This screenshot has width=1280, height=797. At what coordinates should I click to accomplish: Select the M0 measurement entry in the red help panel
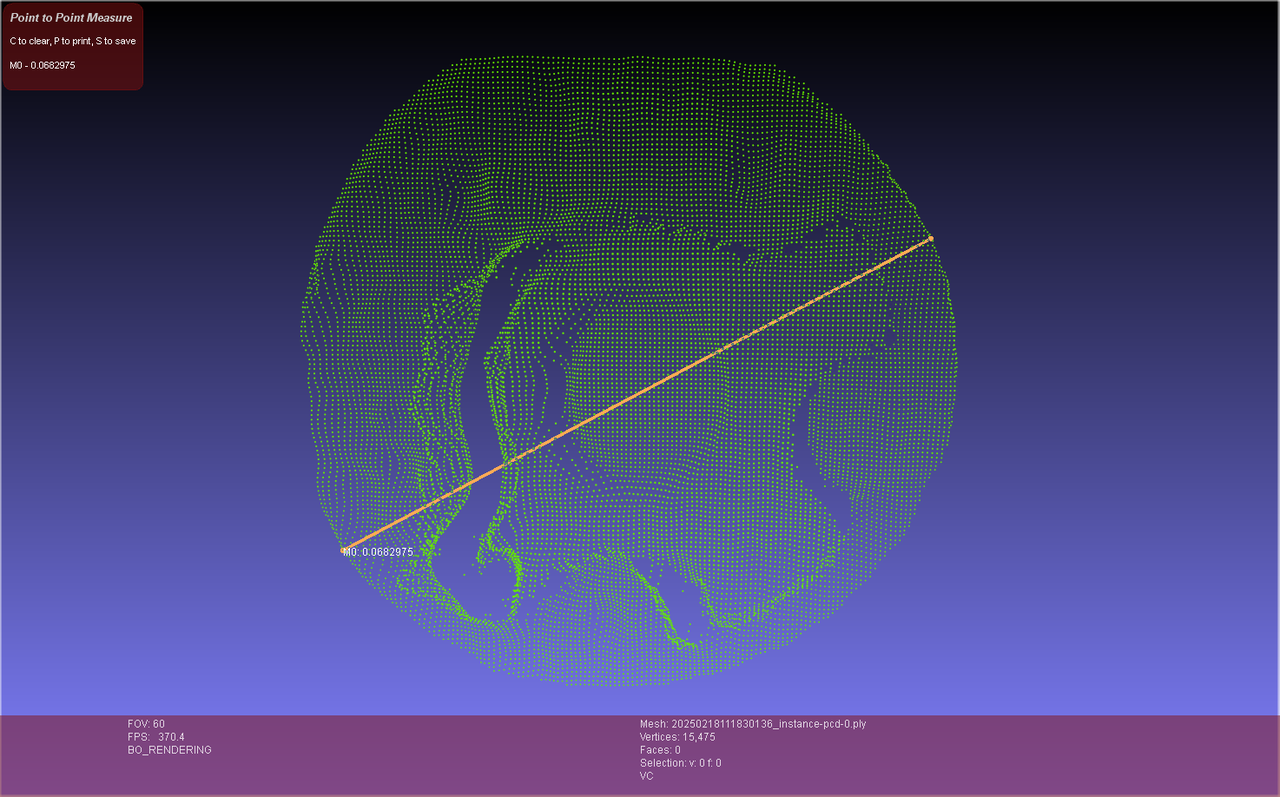[42, 65]
